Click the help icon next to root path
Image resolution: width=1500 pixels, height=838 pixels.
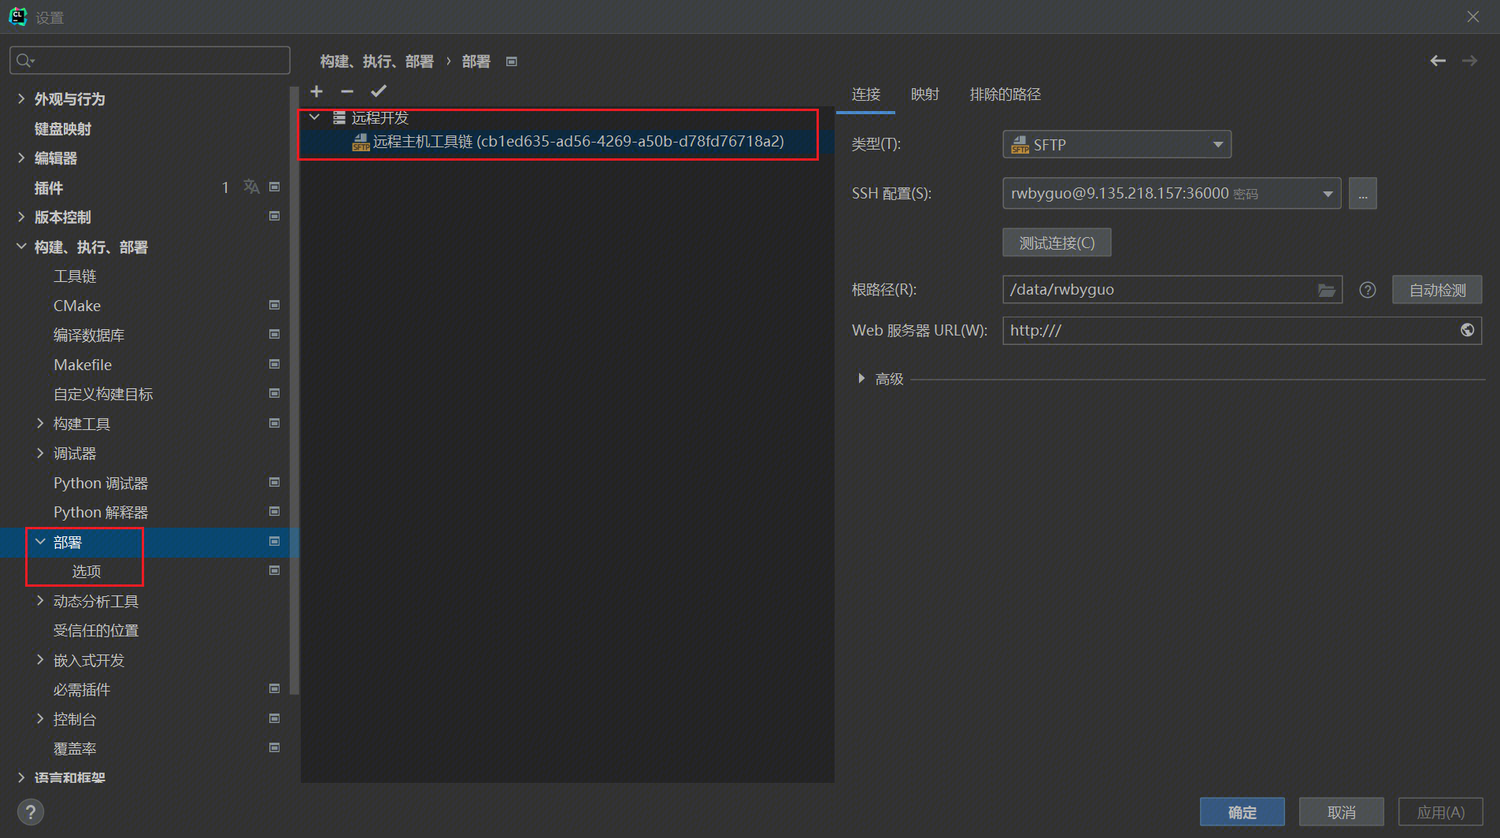1367,290
